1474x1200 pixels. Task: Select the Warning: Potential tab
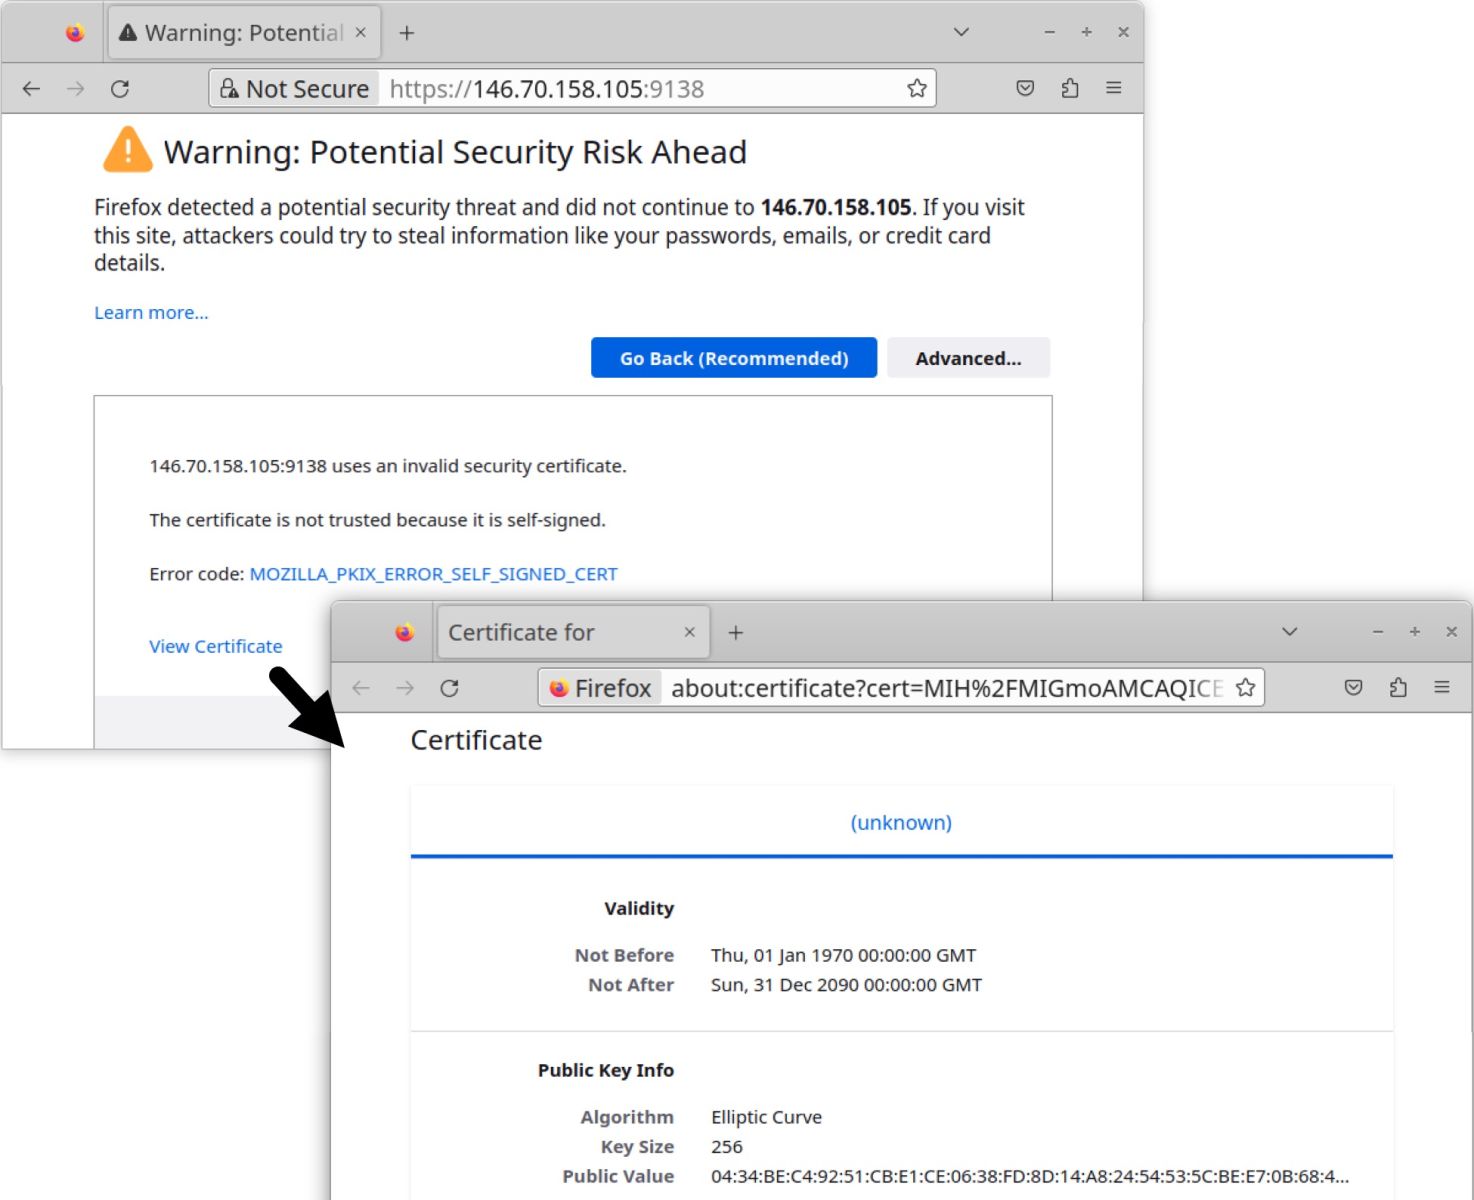tap(242, 33)
